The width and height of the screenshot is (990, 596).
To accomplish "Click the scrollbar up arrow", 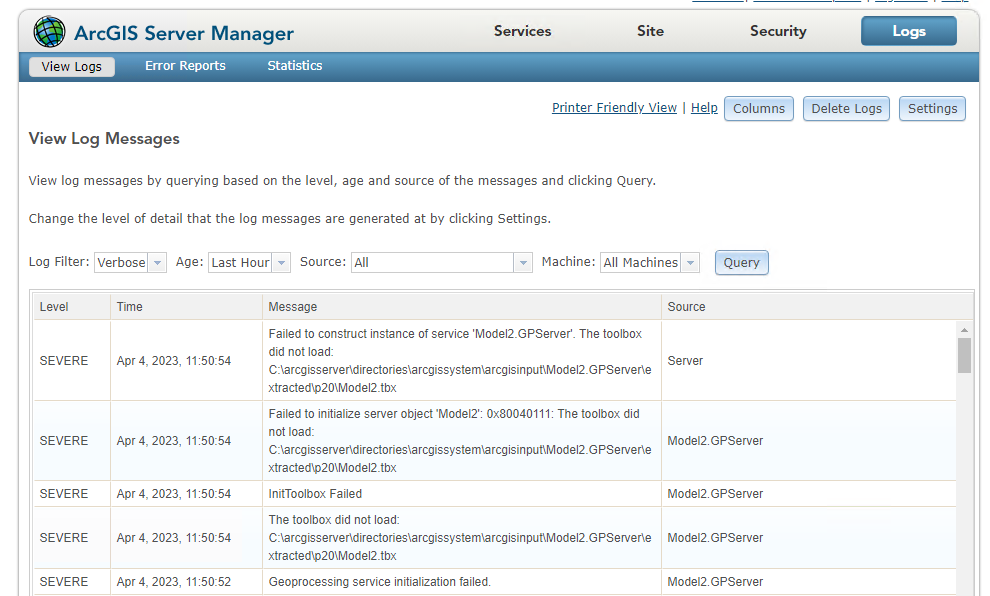I will (964, 329).
